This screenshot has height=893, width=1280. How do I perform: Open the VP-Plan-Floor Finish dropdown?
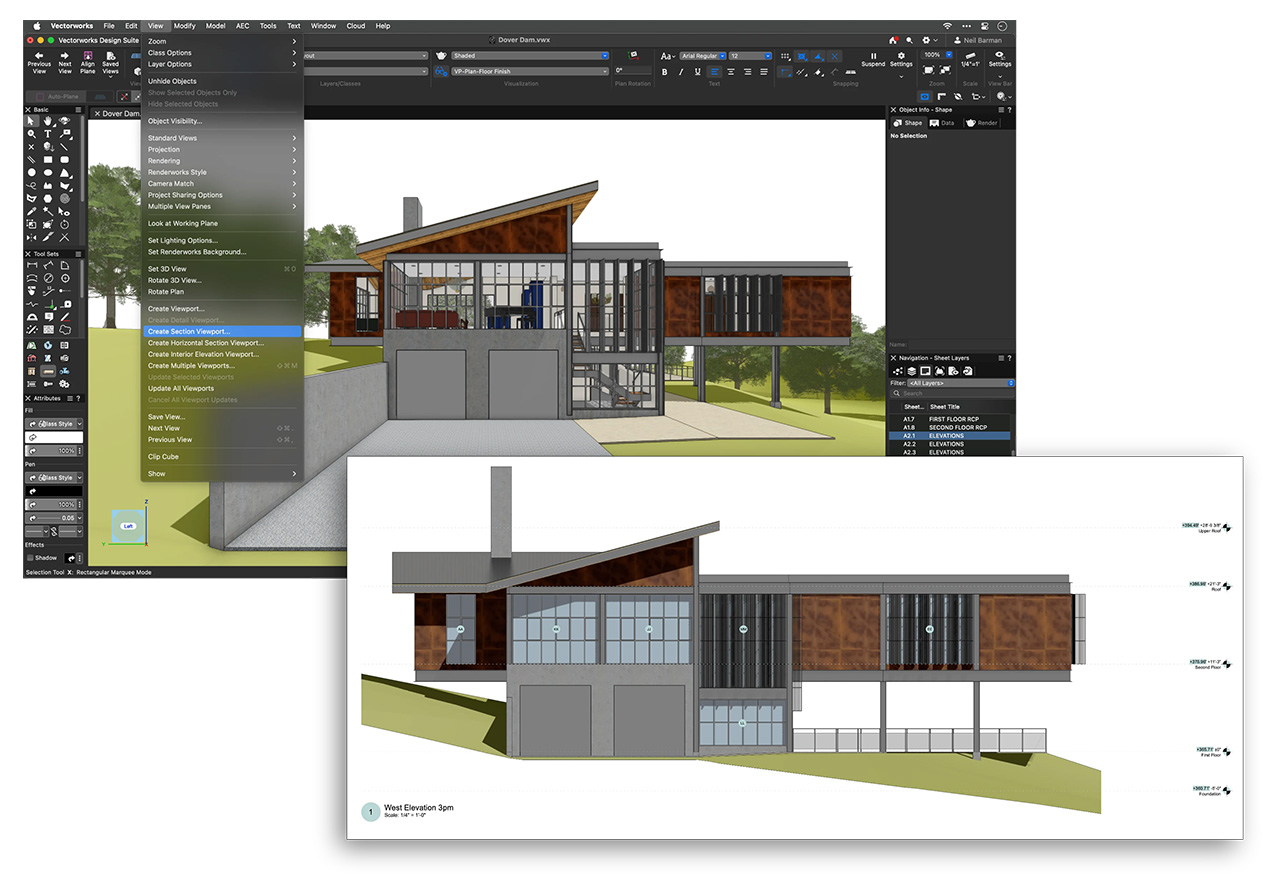pyautogui.click(x=529, y=71)
